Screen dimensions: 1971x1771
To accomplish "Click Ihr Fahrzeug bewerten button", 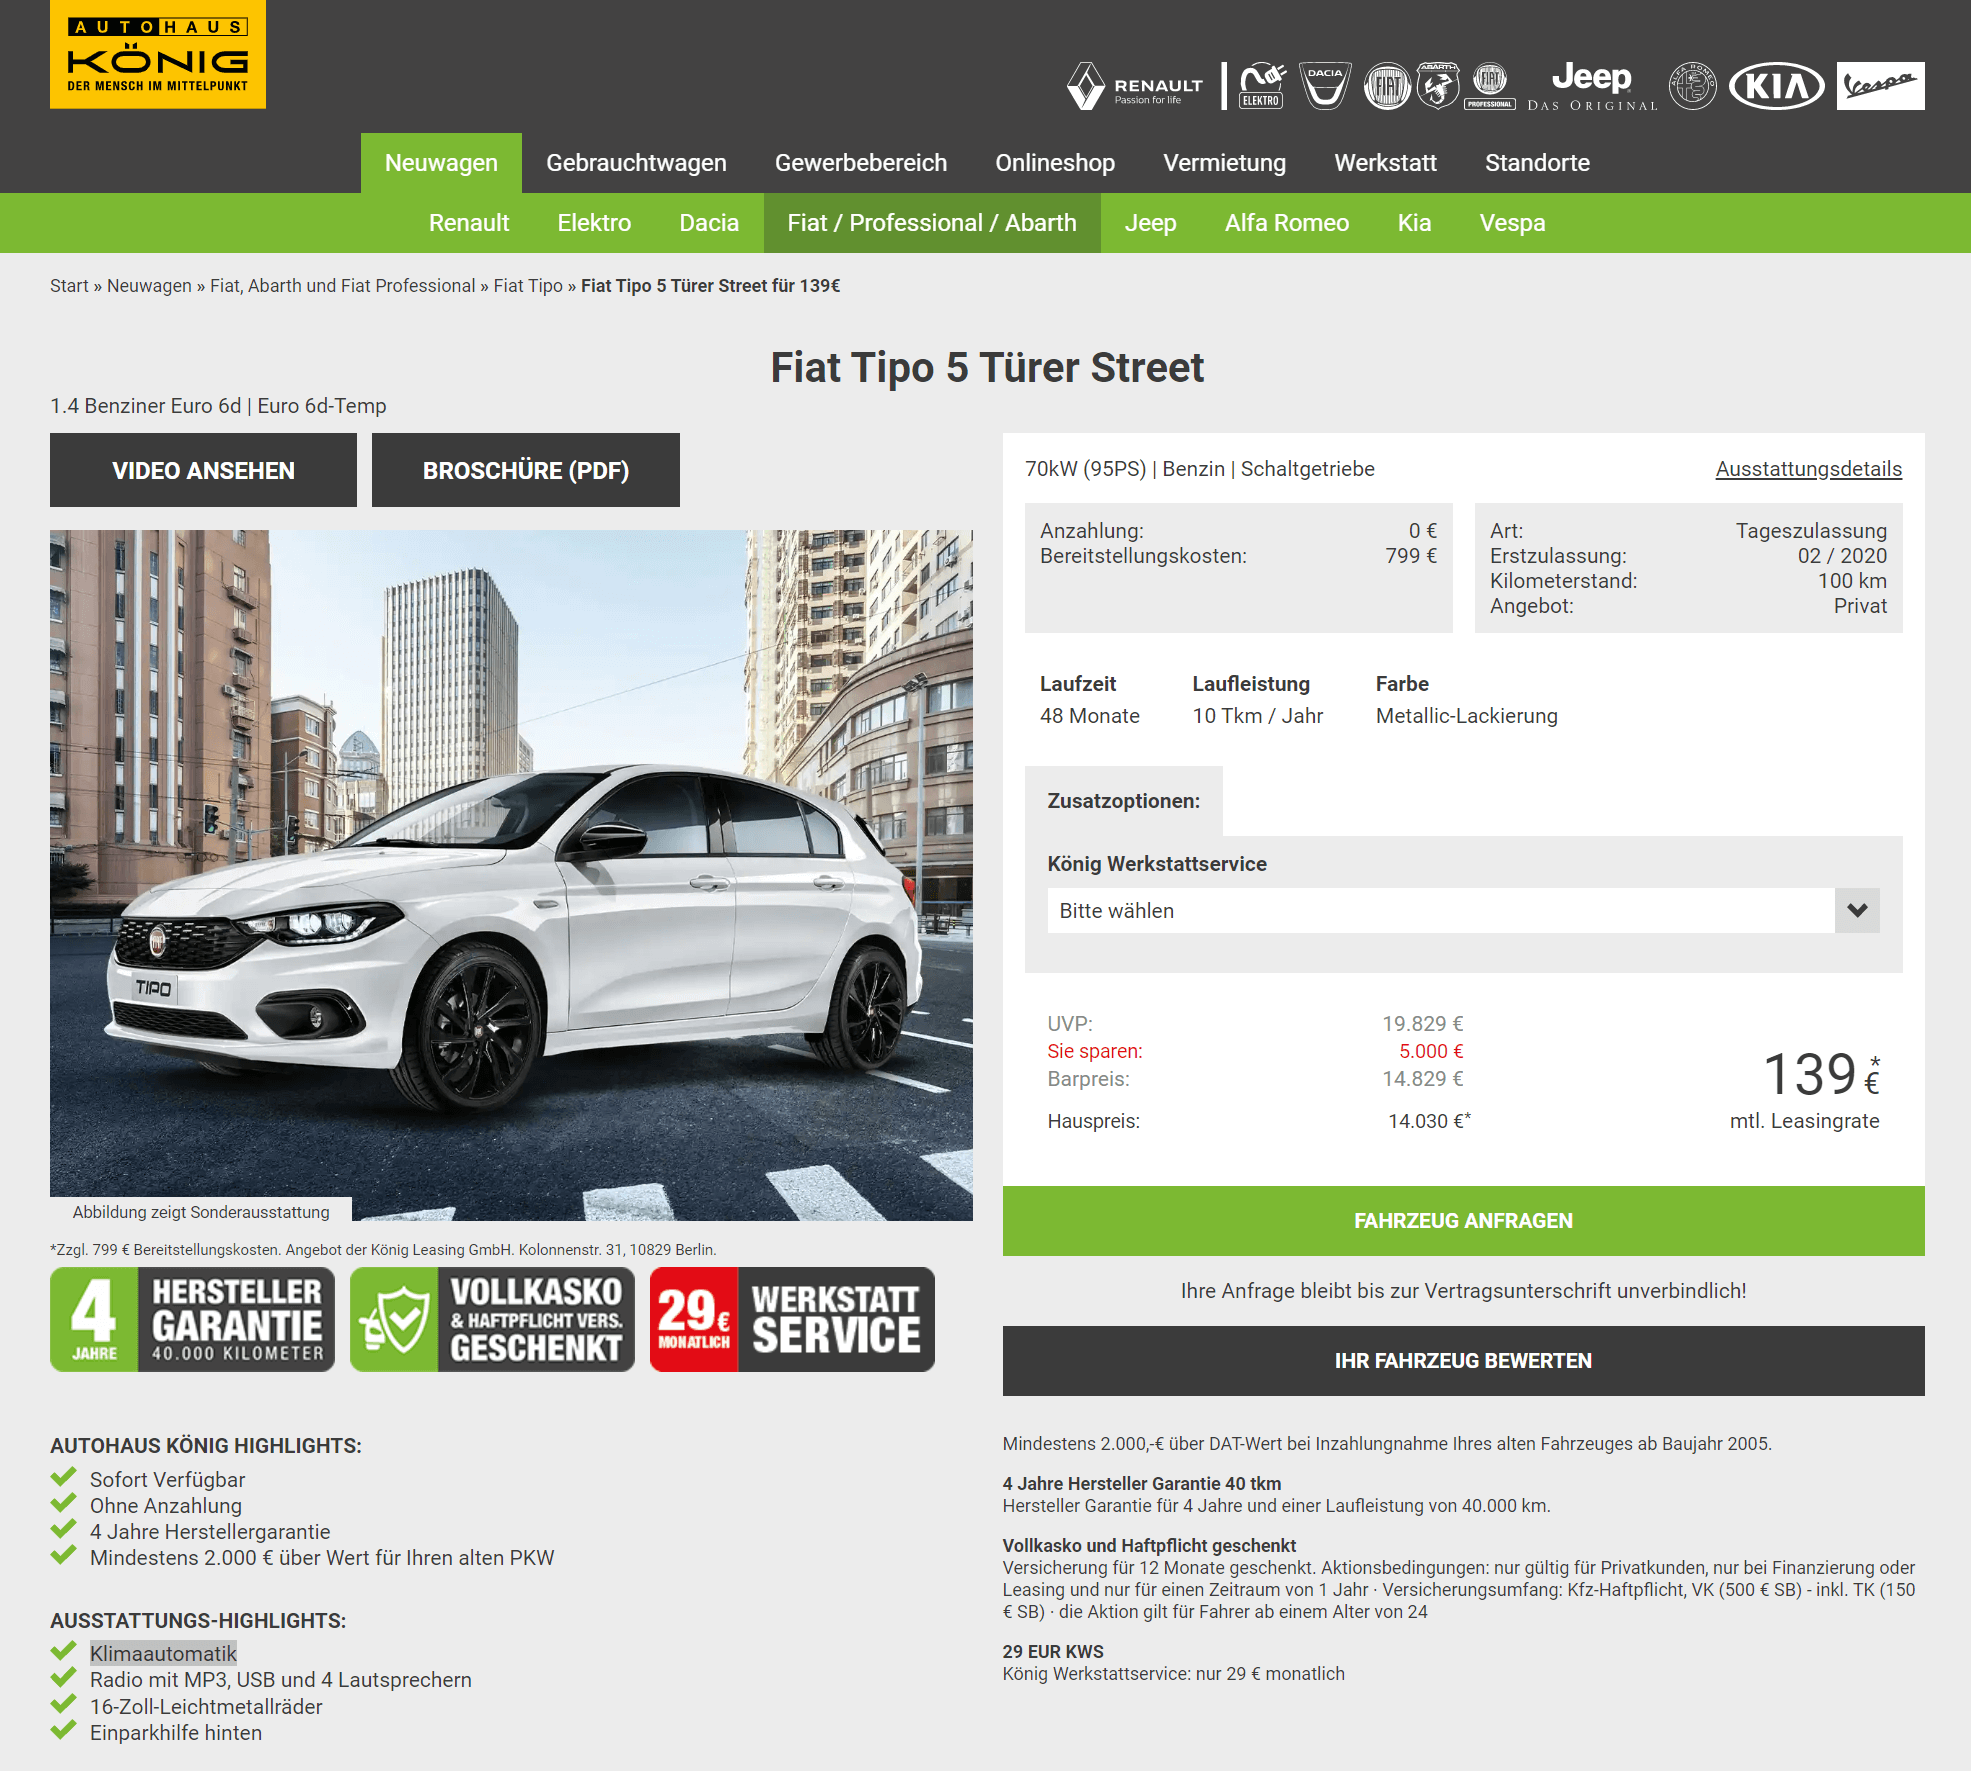I will 1463,1361.
